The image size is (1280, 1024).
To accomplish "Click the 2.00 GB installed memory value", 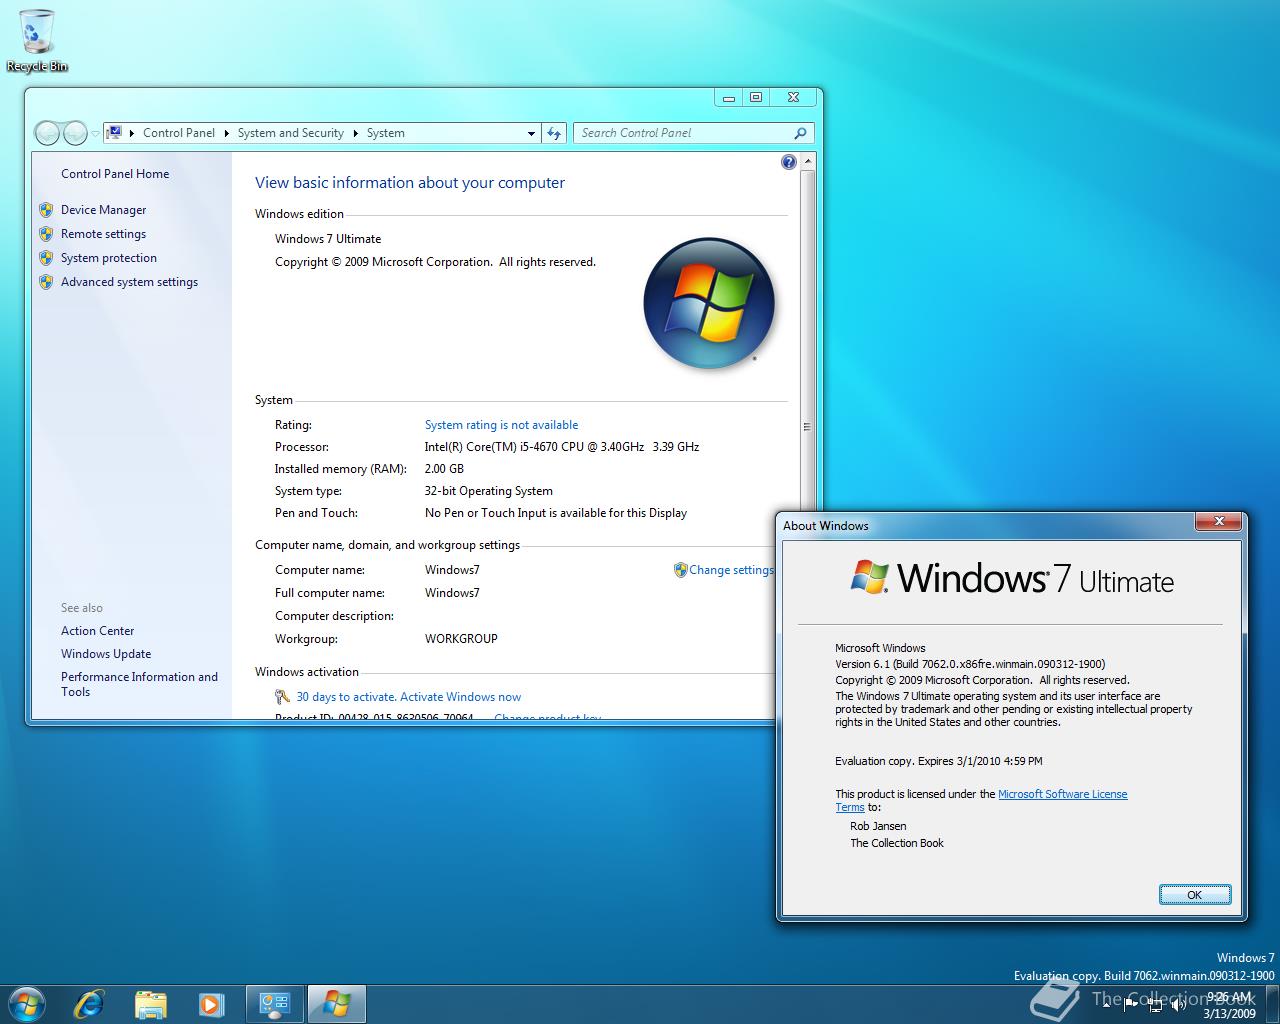I will 444,469.
